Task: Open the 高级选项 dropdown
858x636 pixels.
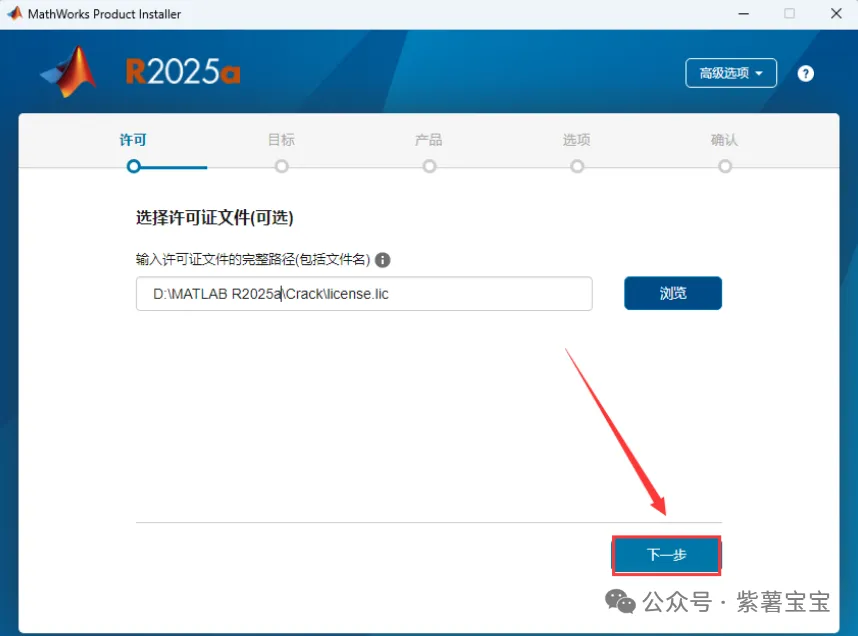Action: coord(731,73)
